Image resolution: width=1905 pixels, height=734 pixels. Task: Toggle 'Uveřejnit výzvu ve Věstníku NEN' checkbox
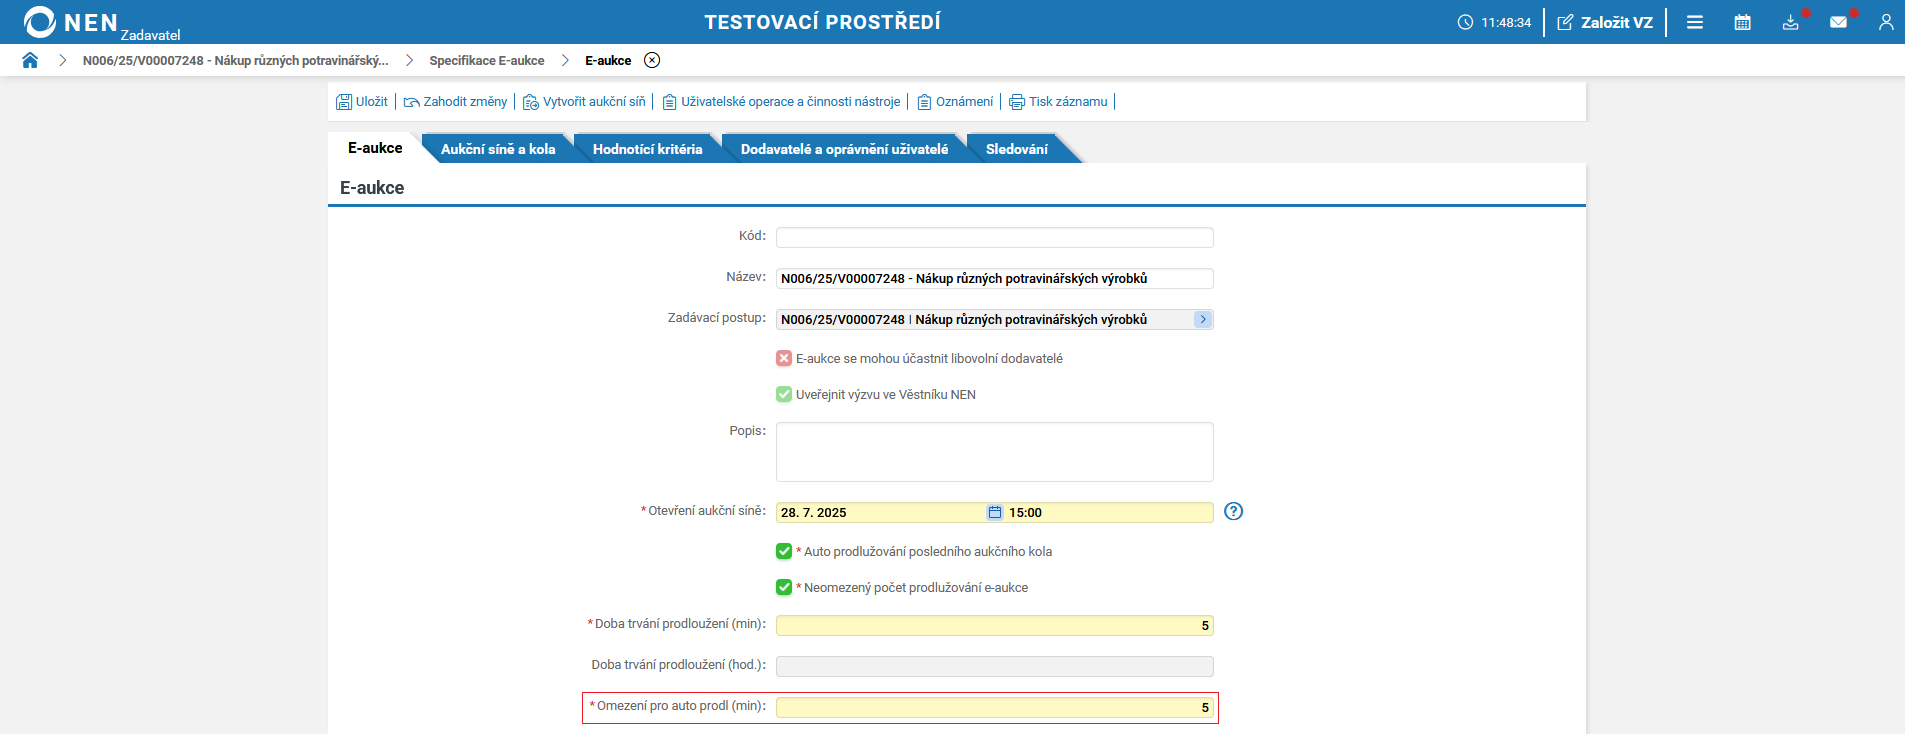(x=784, y=394)
